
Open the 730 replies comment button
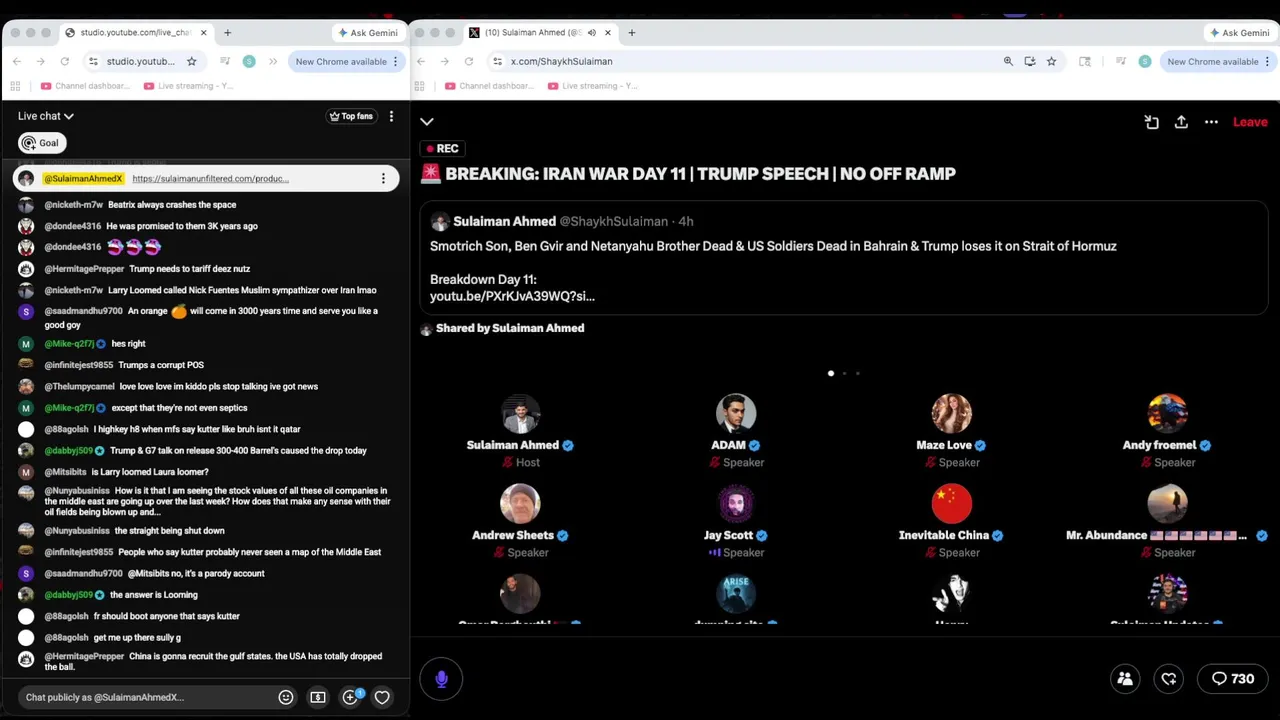[x=1233, y=679]
